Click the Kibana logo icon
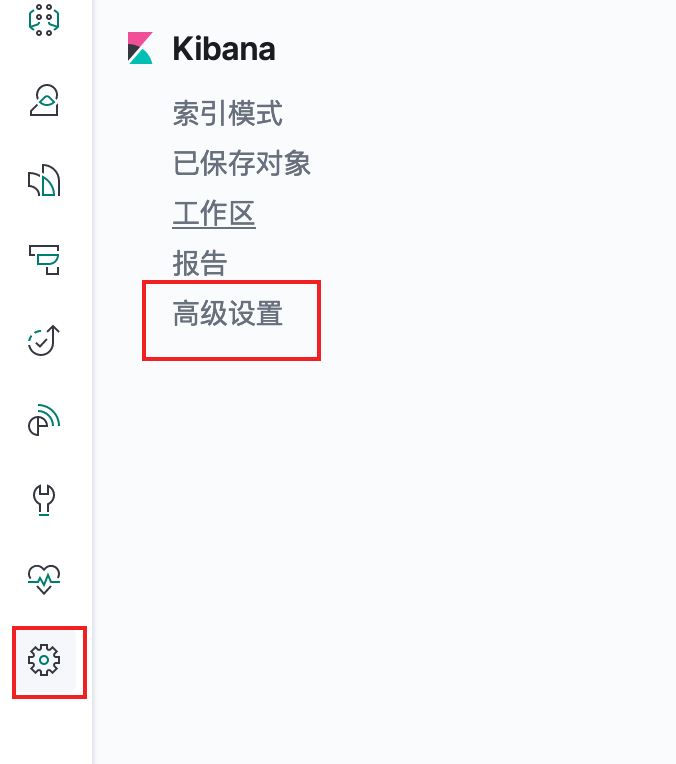This screenshot has height=764, width=676. point(140,48)
